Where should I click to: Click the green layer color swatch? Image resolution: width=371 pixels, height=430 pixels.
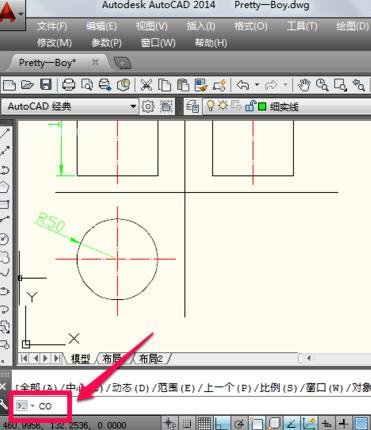[x=262, y=107]
